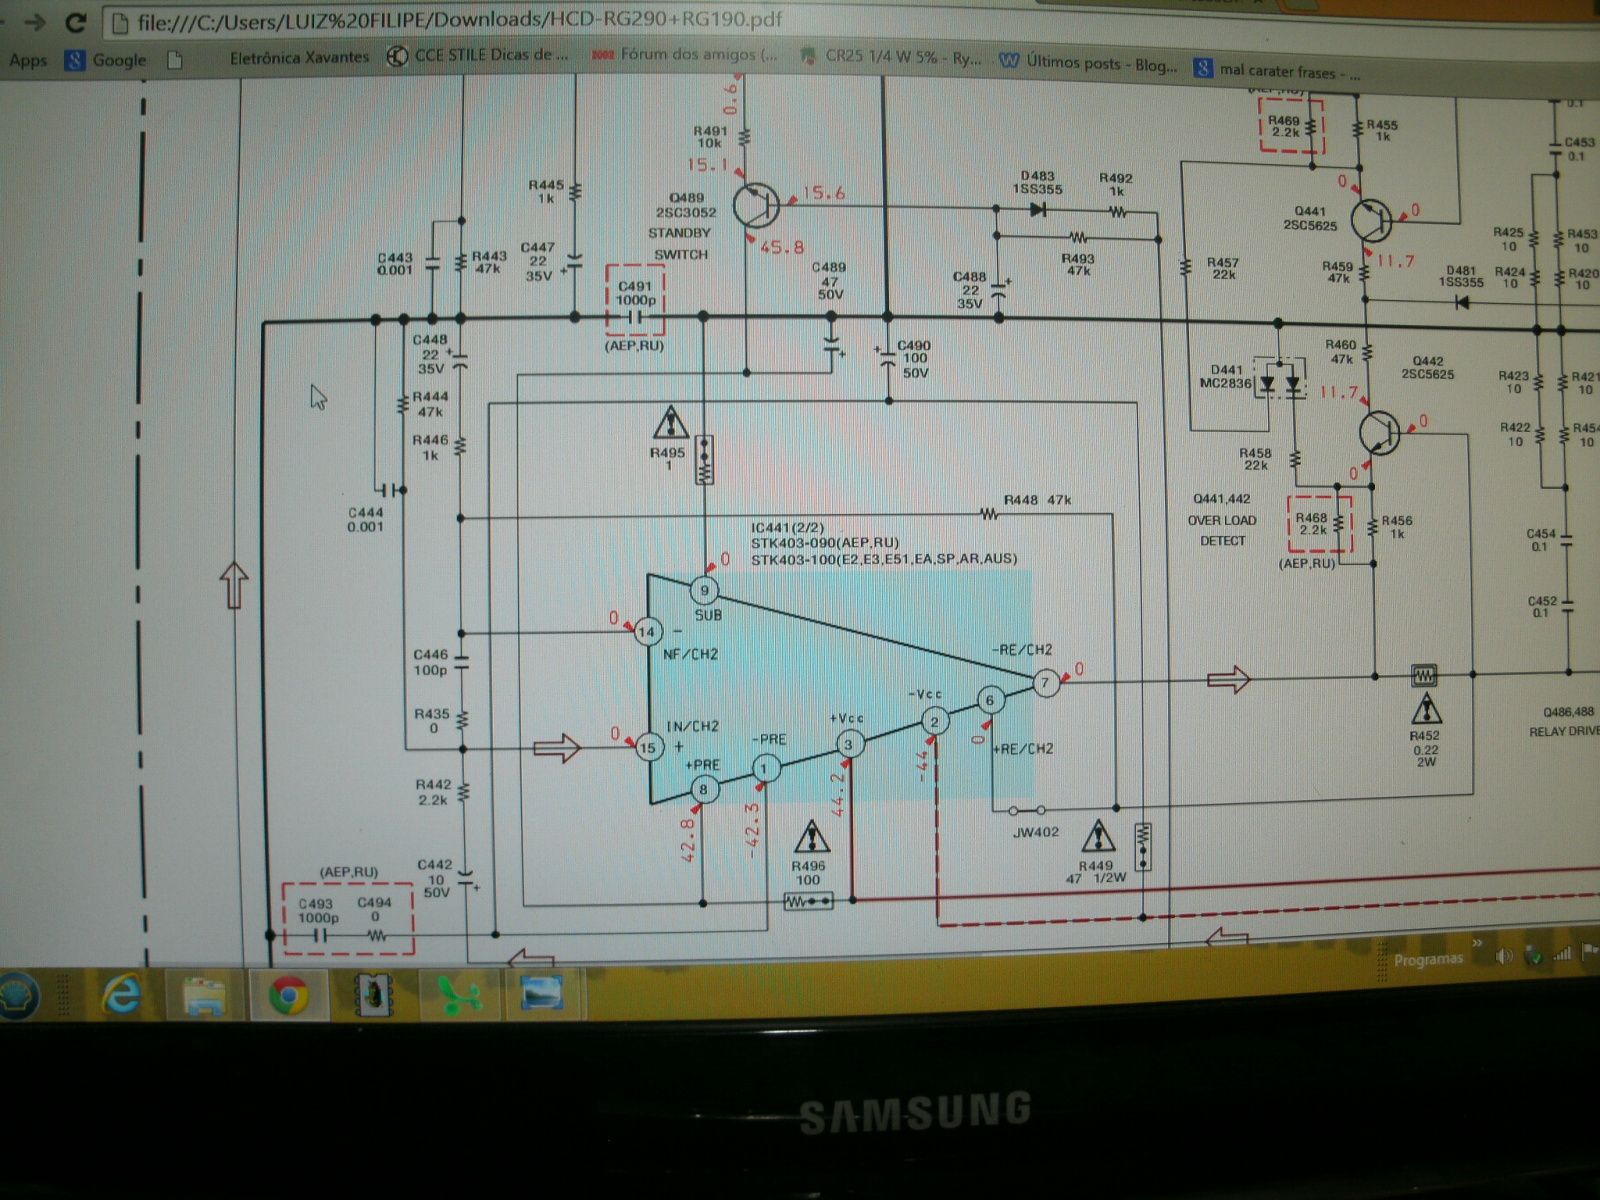Viewport: 1600px width, 1200px height.
Task: Open the network signal tray icon
Action: pos(1561,955)
